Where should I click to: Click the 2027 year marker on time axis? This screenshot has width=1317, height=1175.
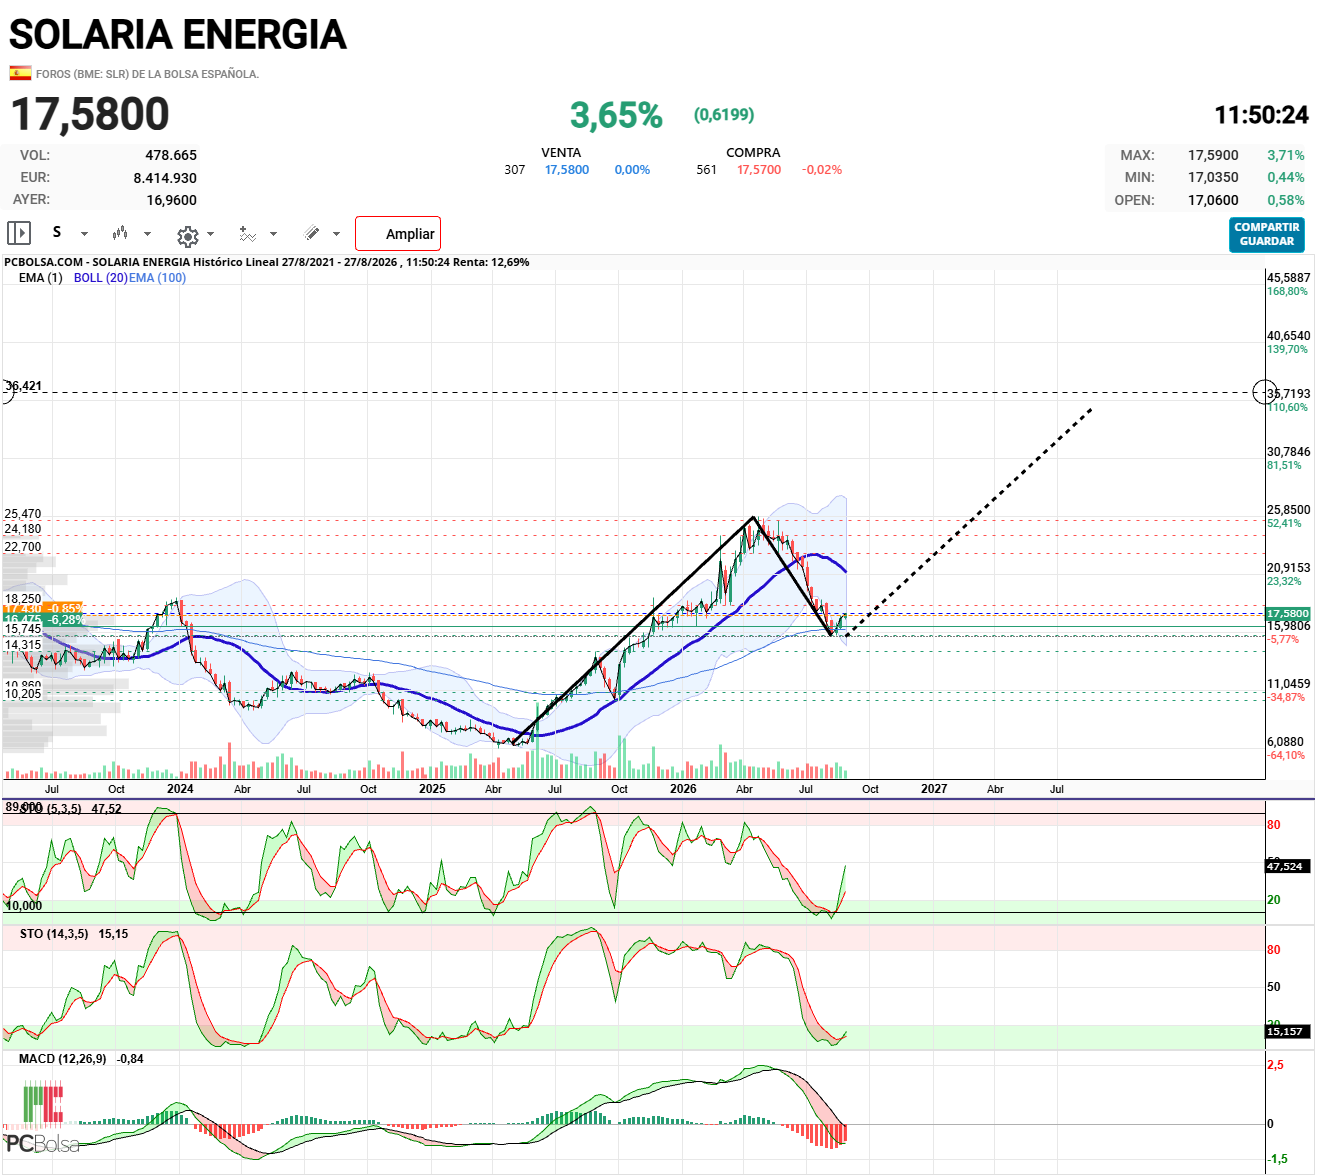[x=934, y=789]
